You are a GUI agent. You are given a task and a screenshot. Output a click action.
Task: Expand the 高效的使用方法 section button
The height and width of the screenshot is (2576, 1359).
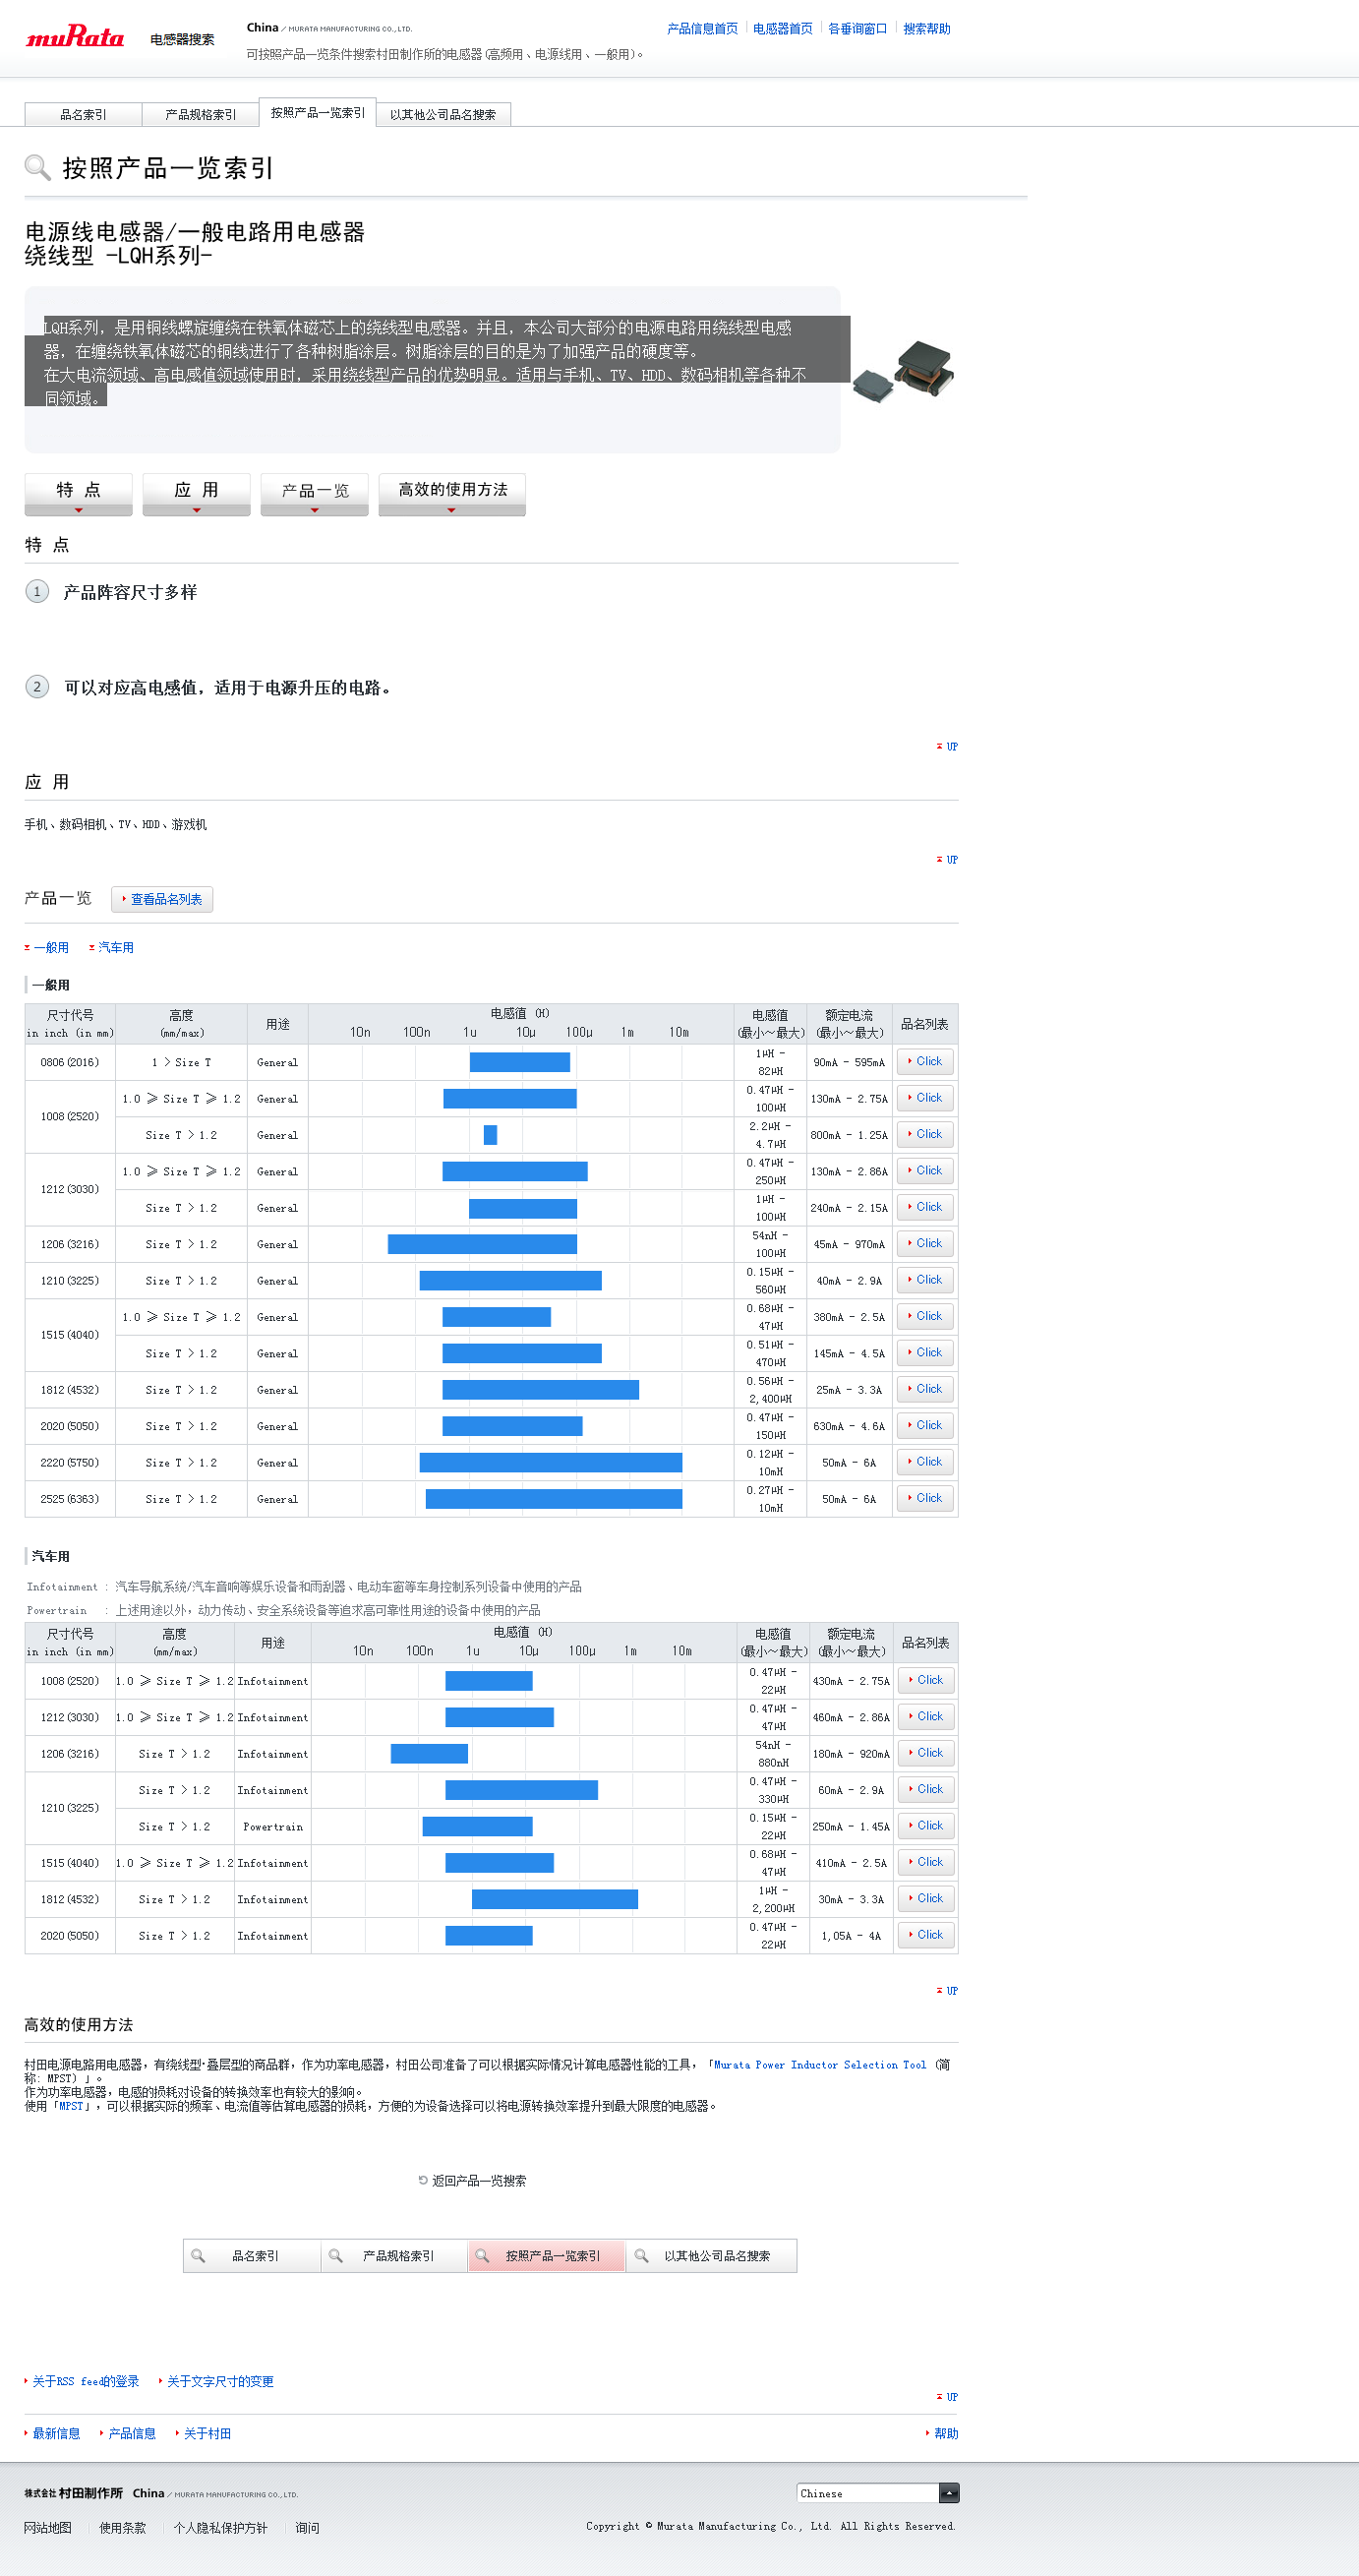coord(452,493)
